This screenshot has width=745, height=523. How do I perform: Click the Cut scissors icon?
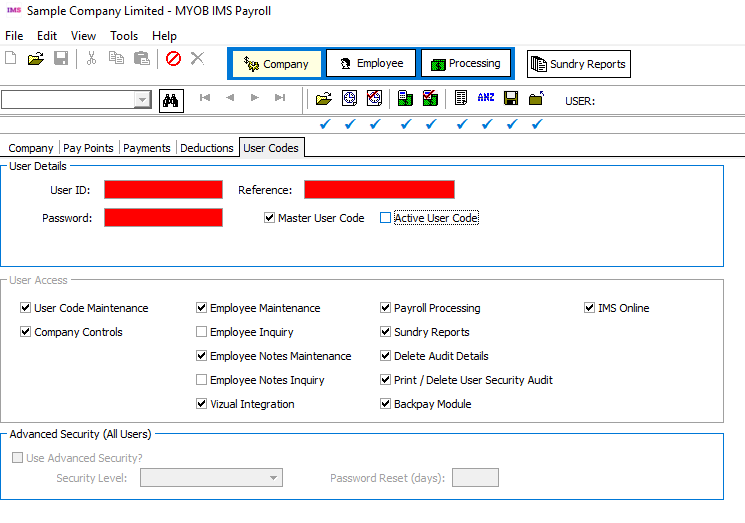click(x=91, y=58)
